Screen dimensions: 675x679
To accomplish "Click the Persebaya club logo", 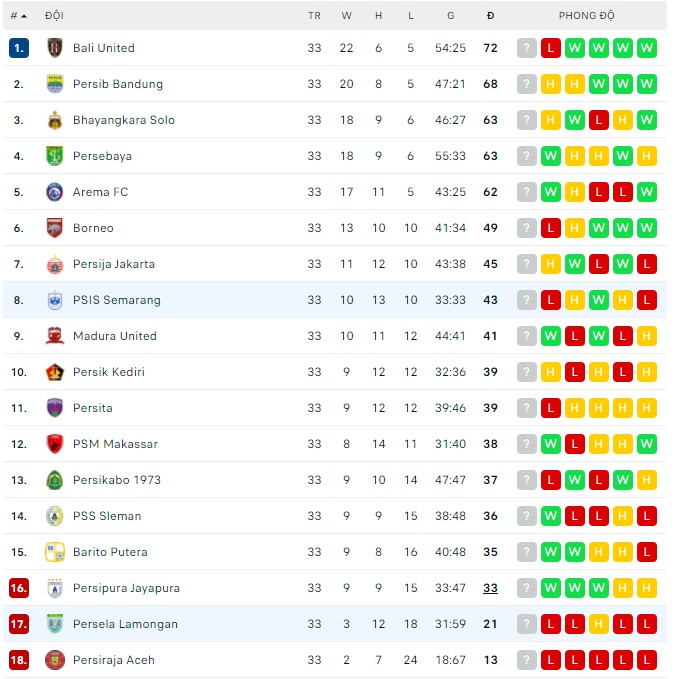I will tap(55, 156).
